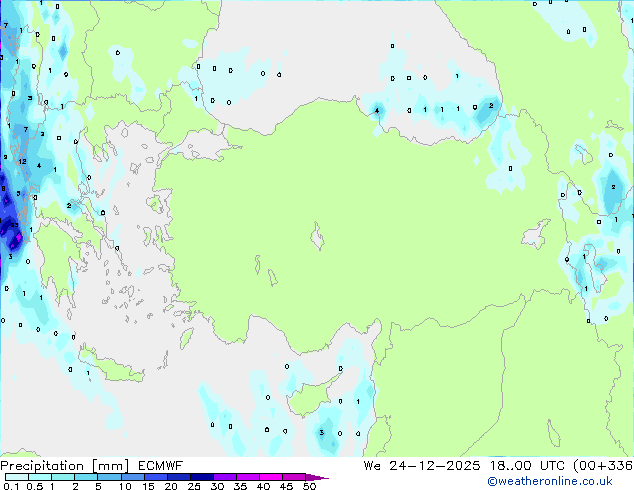Viewport: 634px width, 490px height.
Task: Click the 5–10 mm legend color box
Action: click(109, 477)
